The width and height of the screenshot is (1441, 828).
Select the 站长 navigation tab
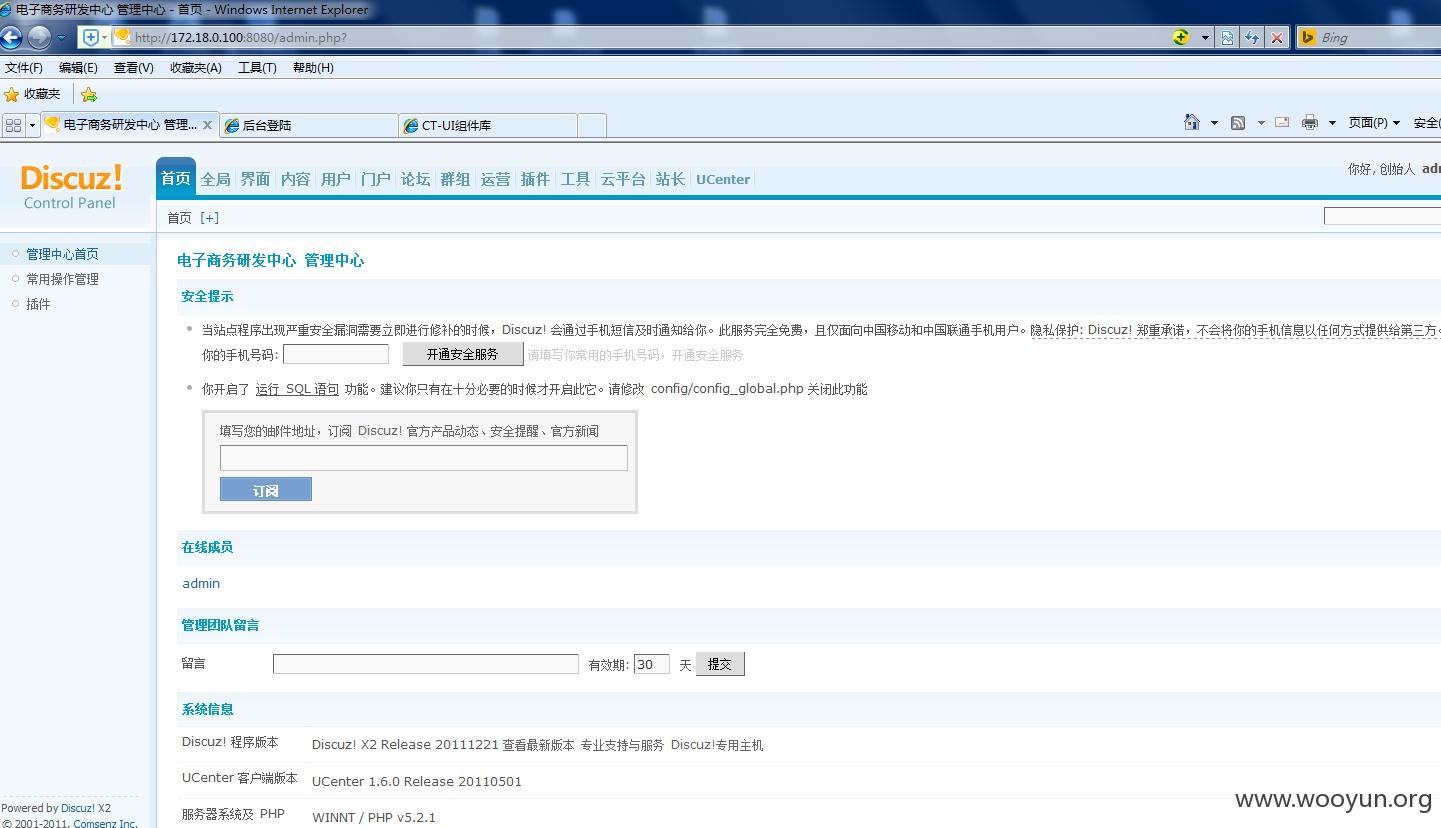tap(670, 179)
